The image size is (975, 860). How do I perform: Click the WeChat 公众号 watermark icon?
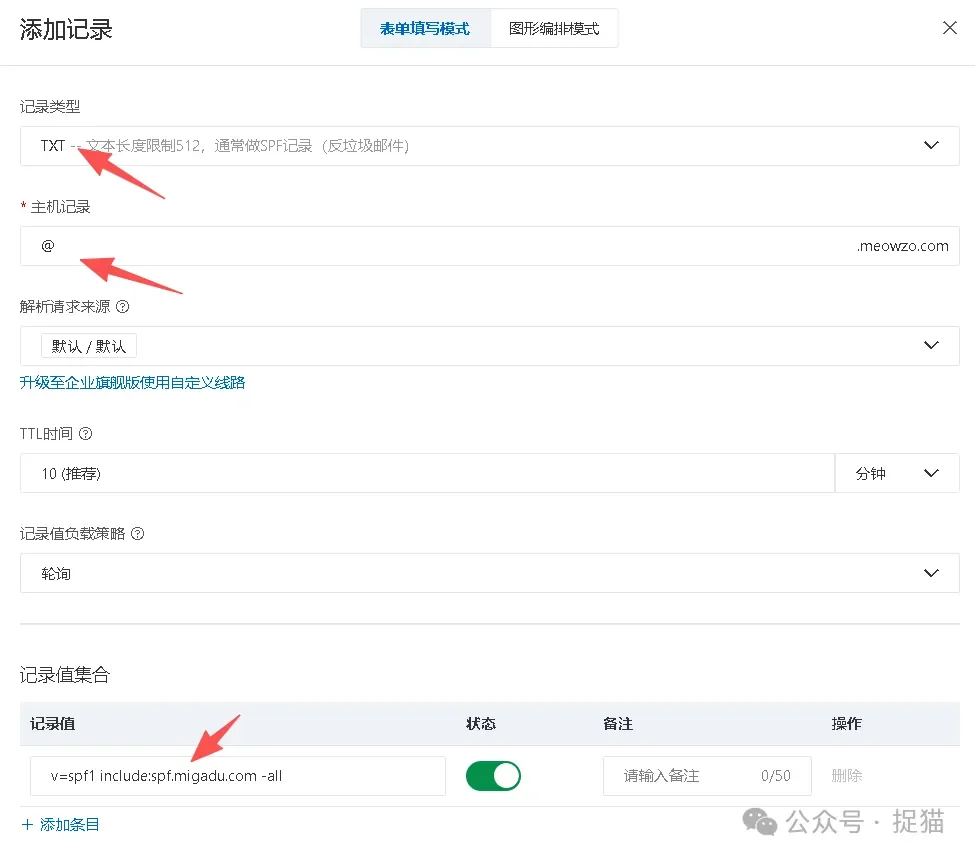(761, 822)
